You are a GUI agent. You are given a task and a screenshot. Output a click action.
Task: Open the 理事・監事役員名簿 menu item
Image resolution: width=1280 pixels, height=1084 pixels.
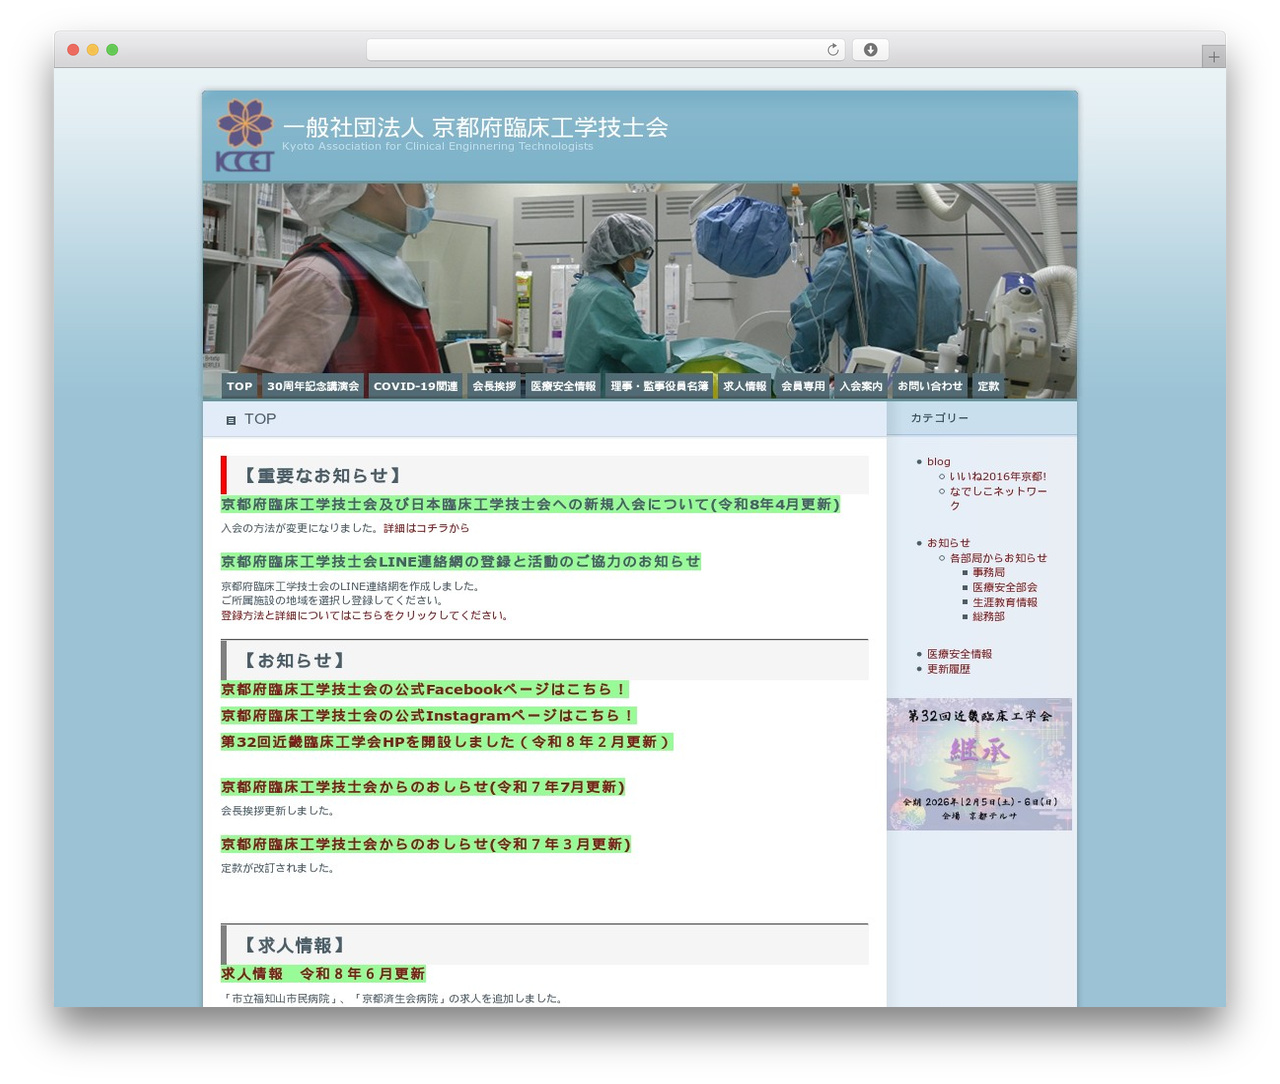[x=659, y=386]
